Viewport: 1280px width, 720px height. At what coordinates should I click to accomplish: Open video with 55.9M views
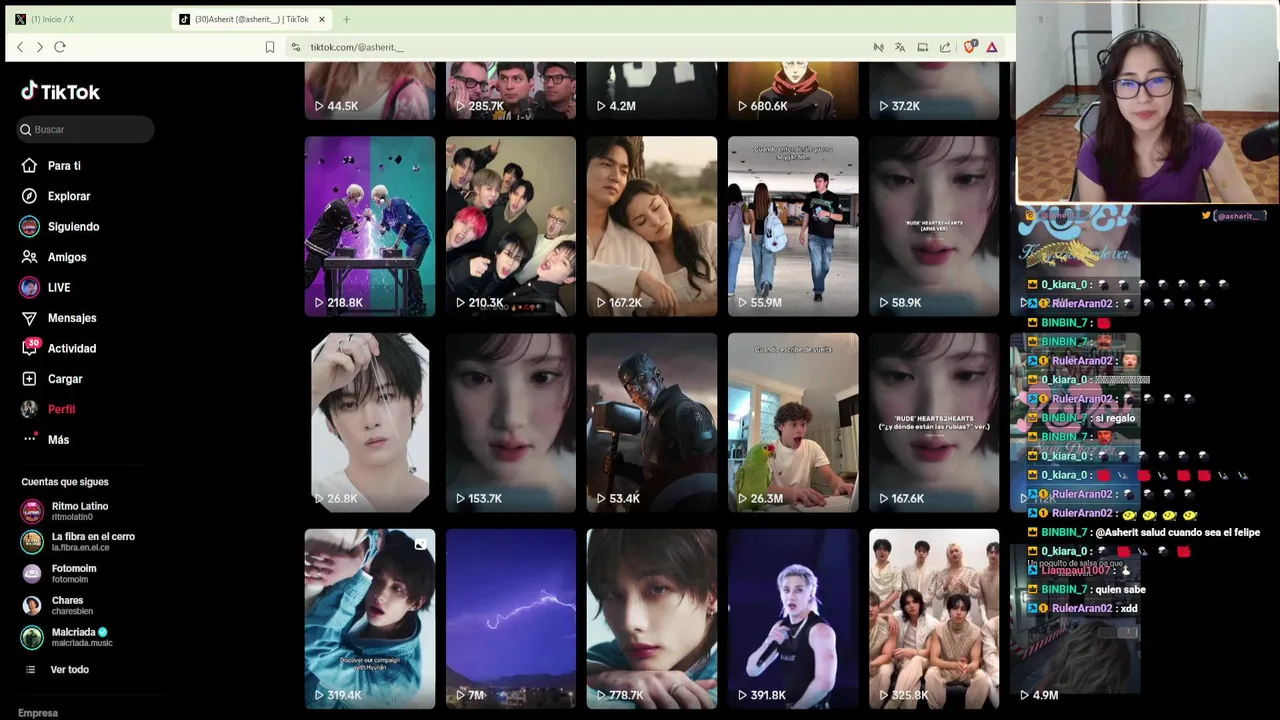coord(793,226)
